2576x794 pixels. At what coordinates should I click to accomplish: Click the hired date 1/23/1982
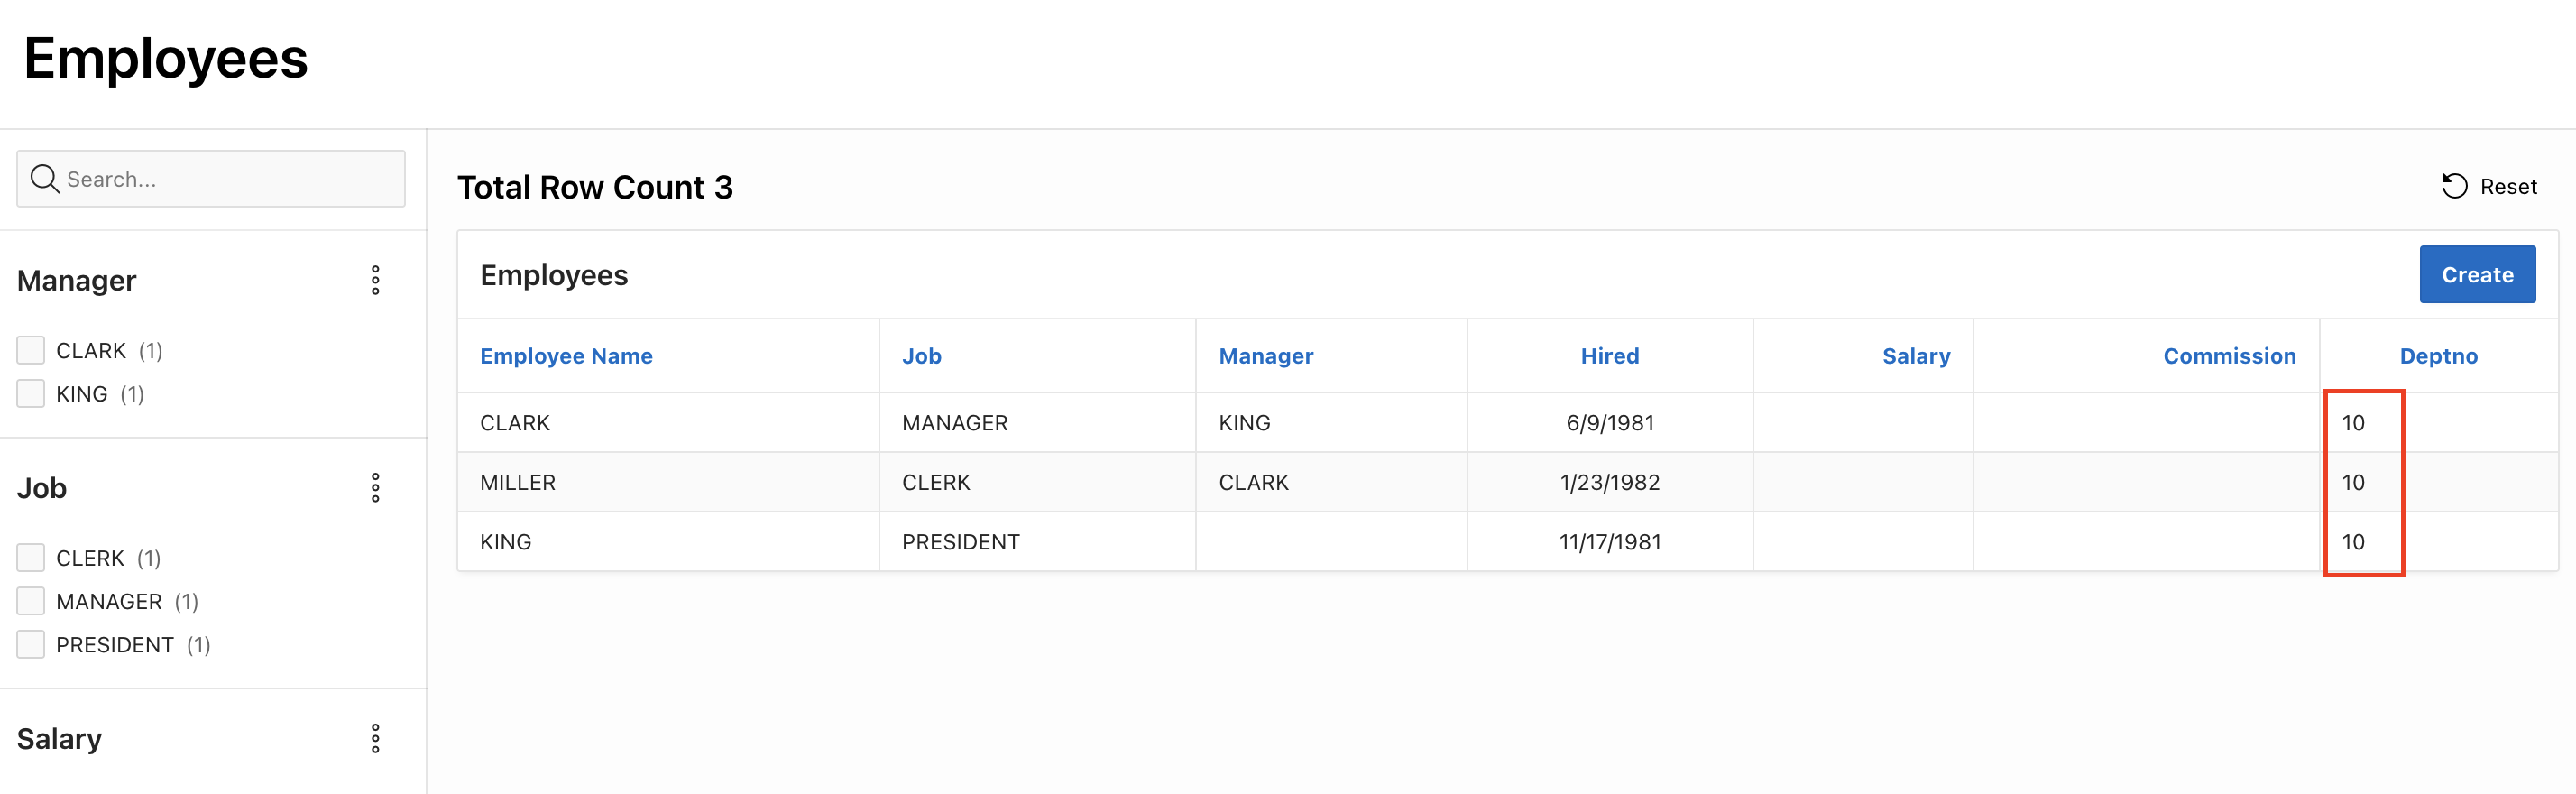tap(1609, 482)
